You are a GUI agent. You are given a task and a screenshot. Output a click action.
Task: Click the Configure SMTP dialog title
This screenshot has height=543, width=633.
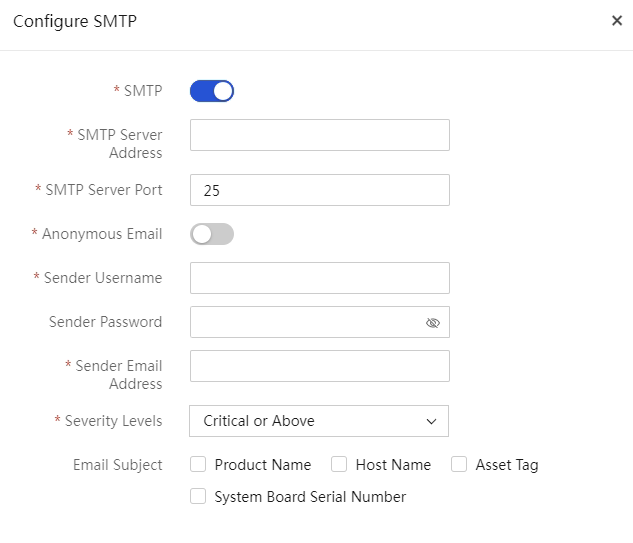point(75,21)
